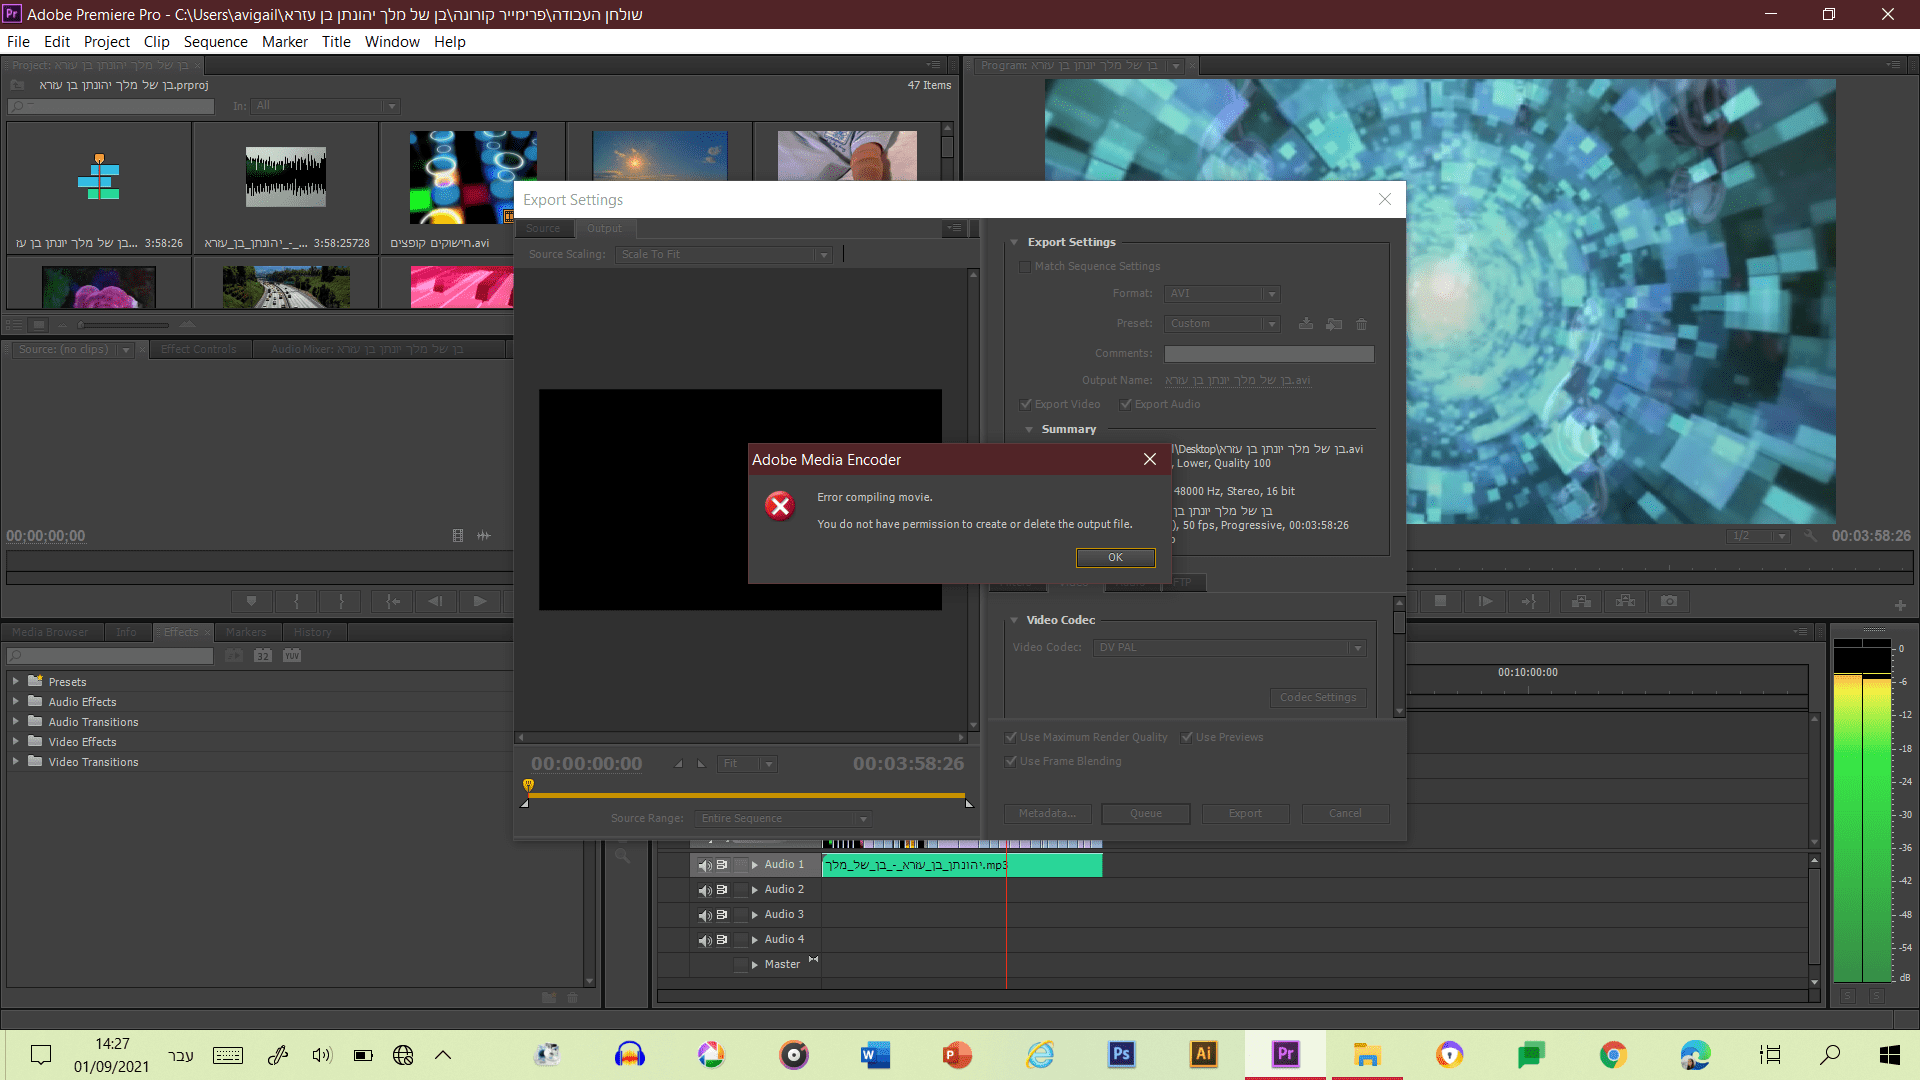Mute the Audio 3 track output

[x=705, y=915]
